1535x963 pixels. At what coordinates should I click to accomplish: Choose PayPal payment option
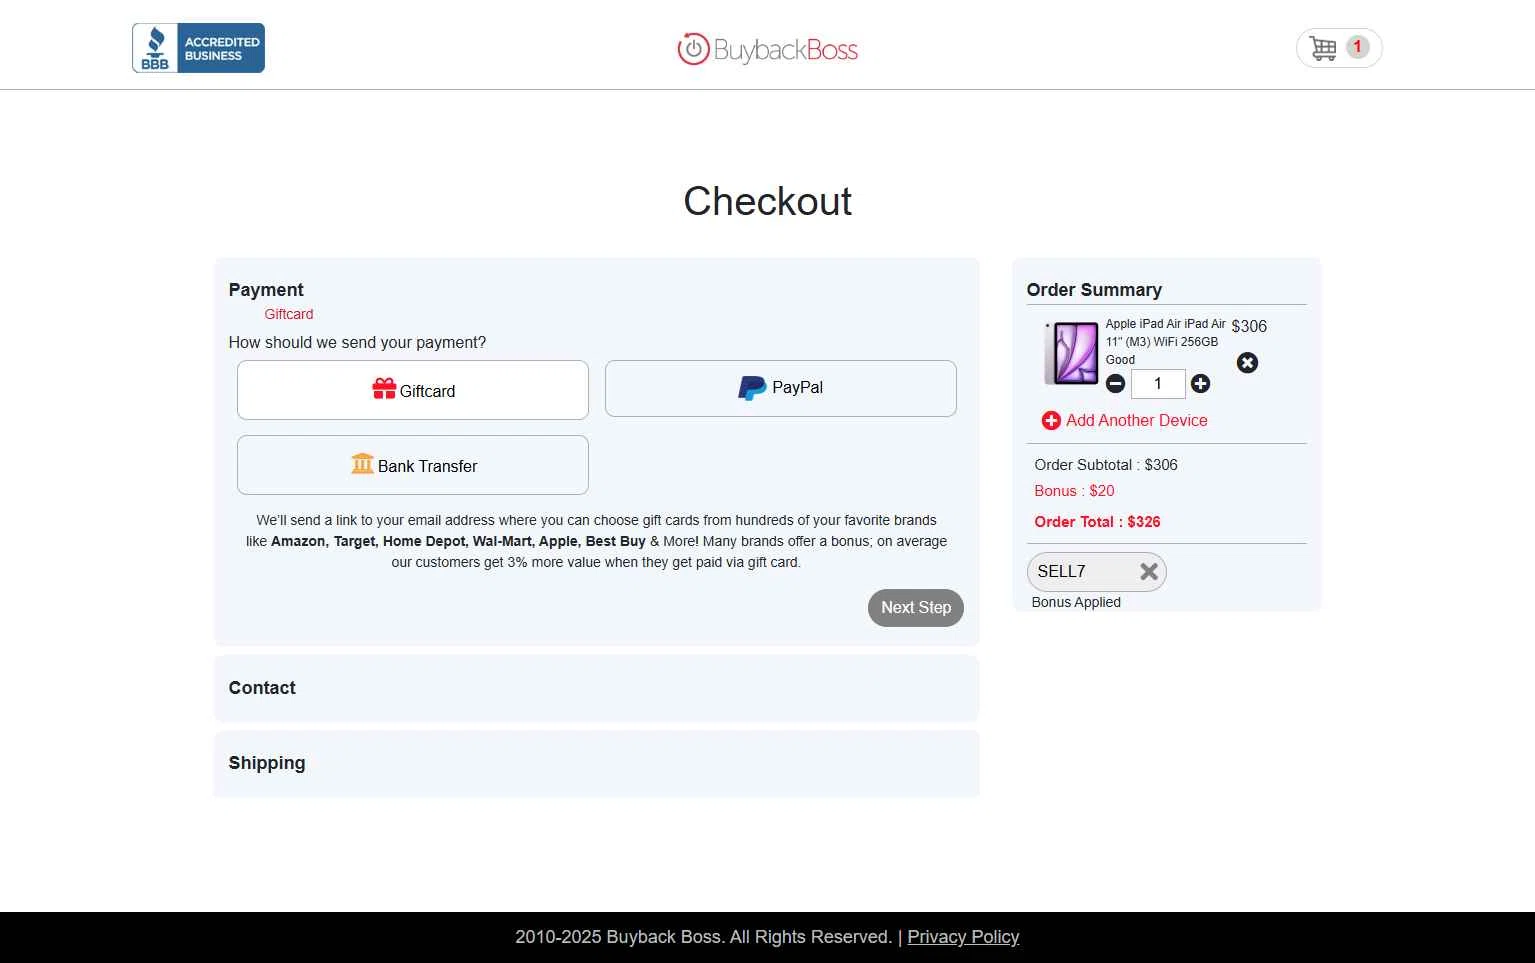click(x=781, y=388)
